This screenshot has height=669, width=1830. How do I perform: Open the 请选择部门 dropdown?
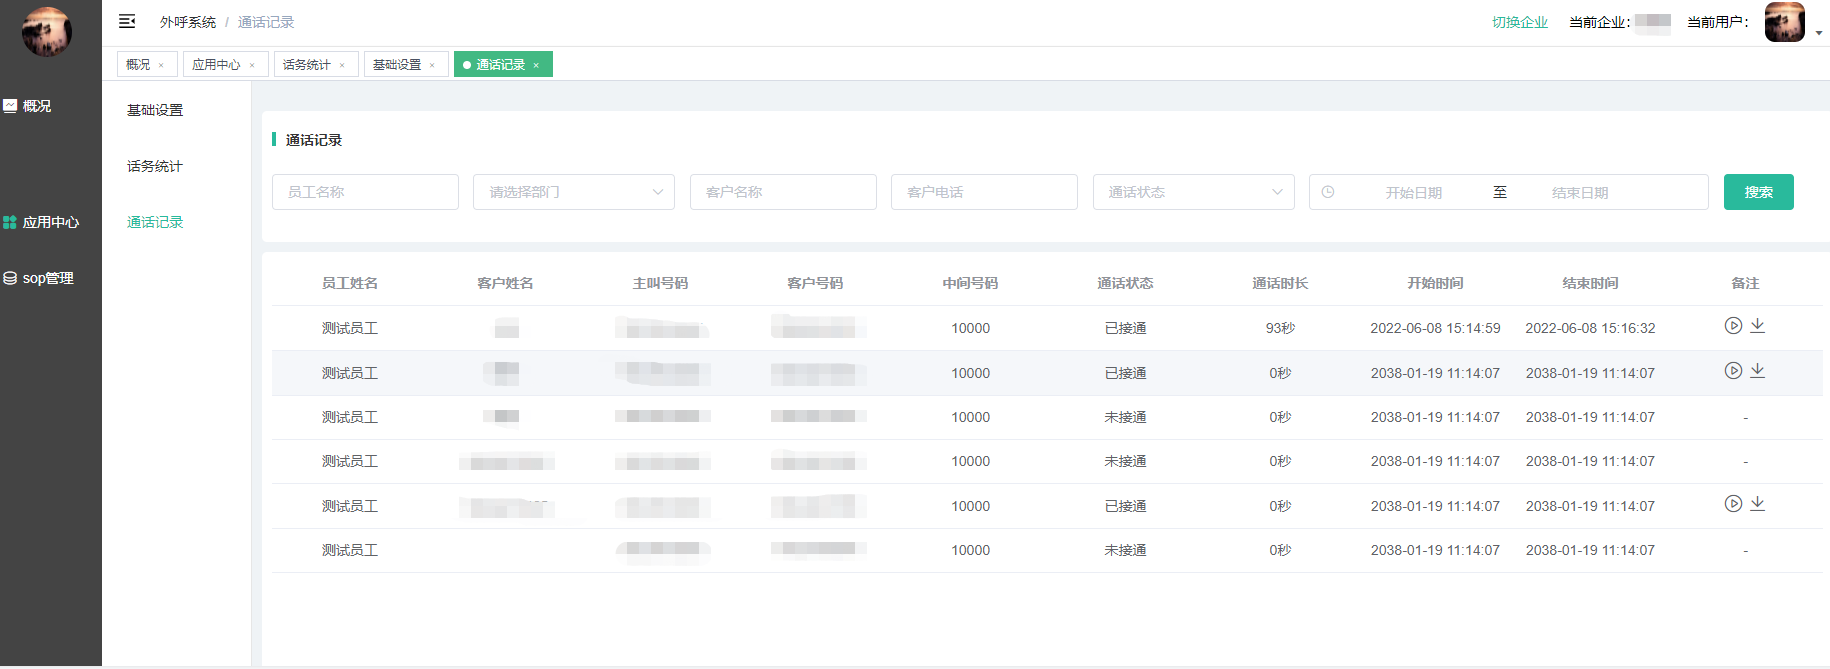[x=573, y=192]
